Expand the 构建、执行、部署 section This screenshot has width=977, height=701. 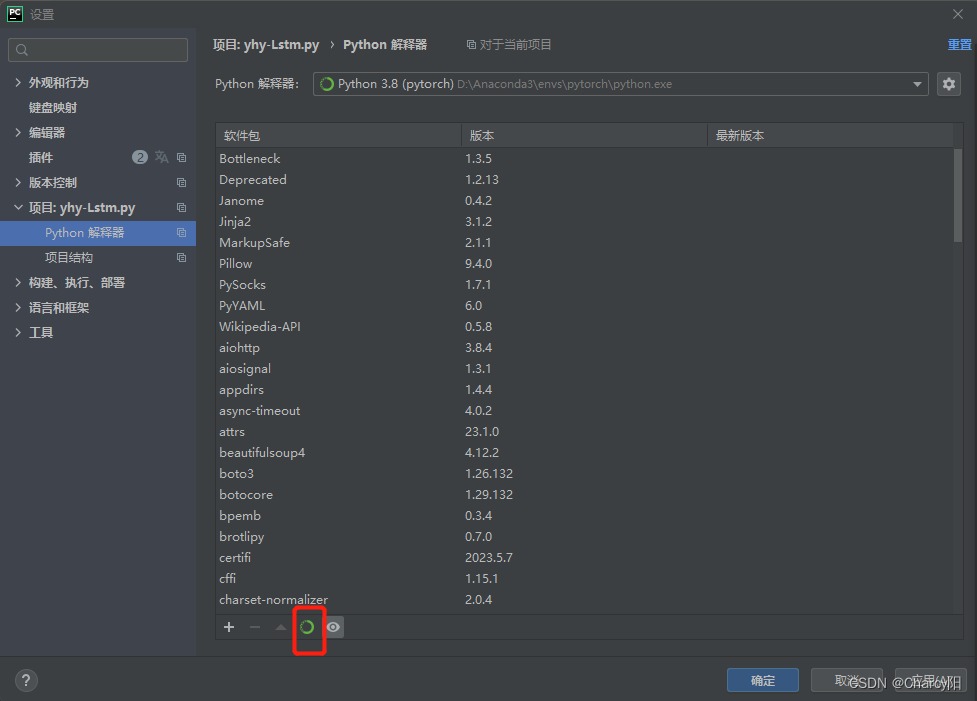pos(18,282)
